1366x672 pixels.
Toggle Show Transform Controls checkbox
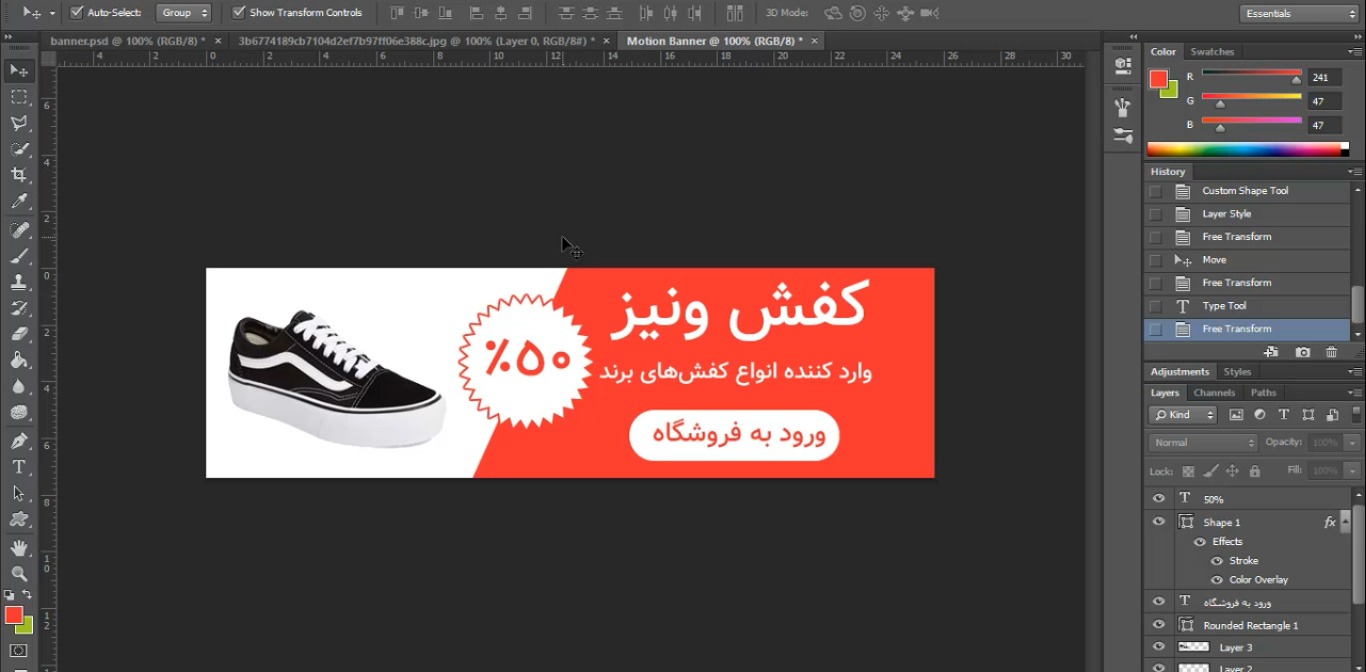pyautogui.click(x=238, y=13)
